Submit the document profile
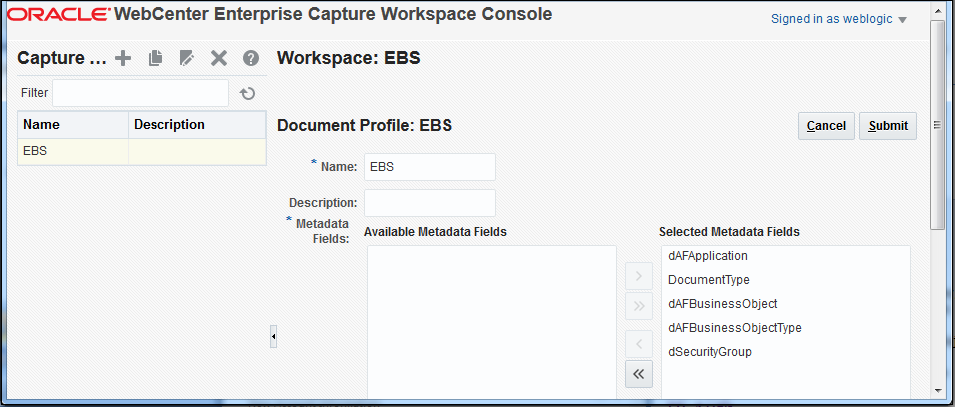Viewport: 955px width, 407px height. pos(888,126)
